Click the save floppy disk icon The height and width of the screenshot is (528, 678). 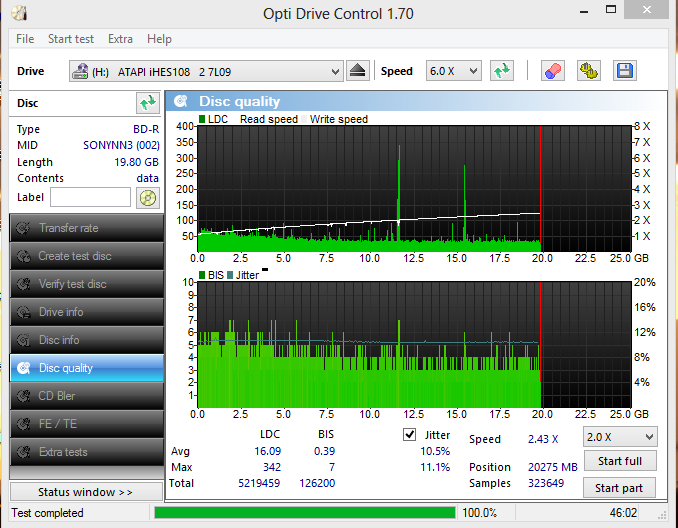(x=624, y=71)
